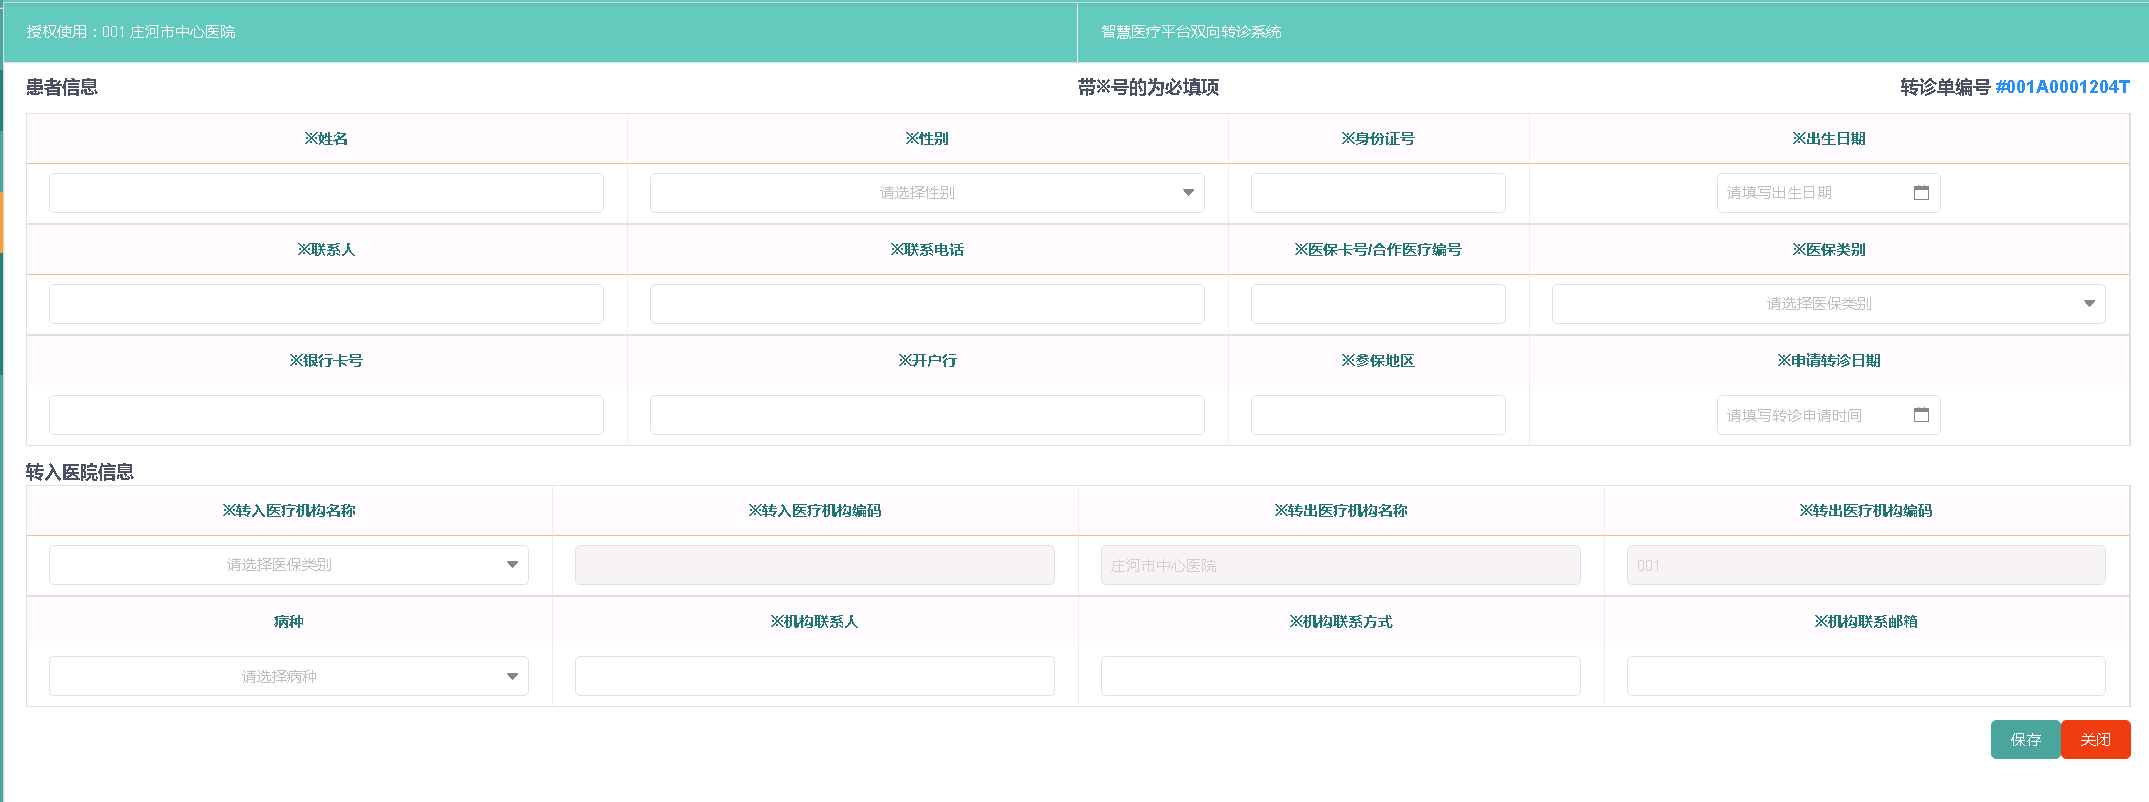2149x802 pixels.
Task: Click referral number link #001A0001204T
Action: (2062, 87)
